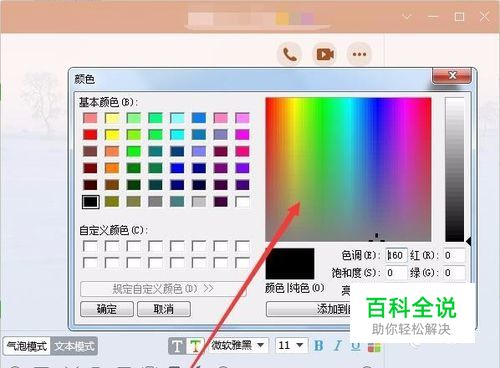Select the bright magenta basic color swatch

(x=242, y=135)
